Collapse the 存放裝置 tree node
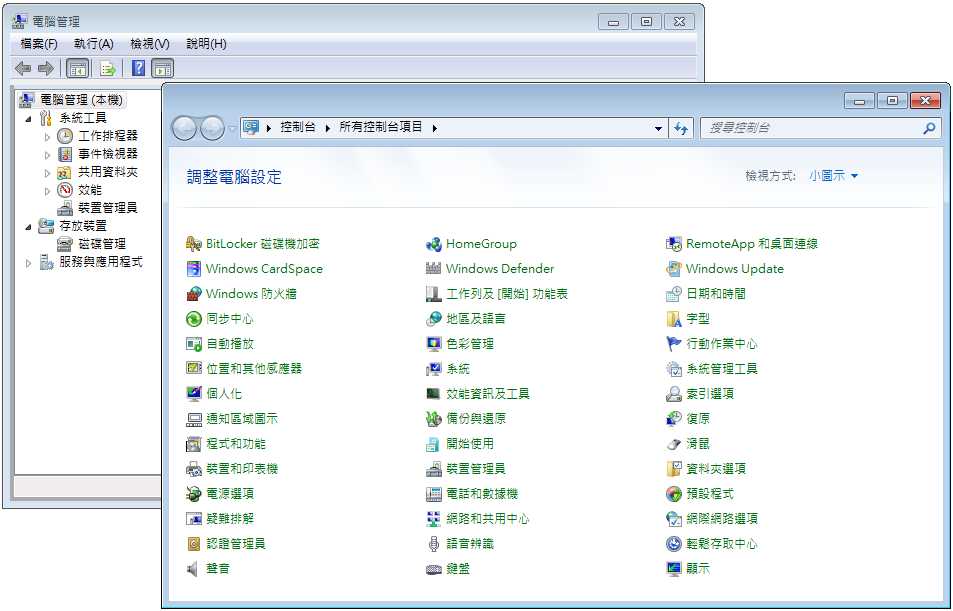953x611 pixels. tap(29, 227)
